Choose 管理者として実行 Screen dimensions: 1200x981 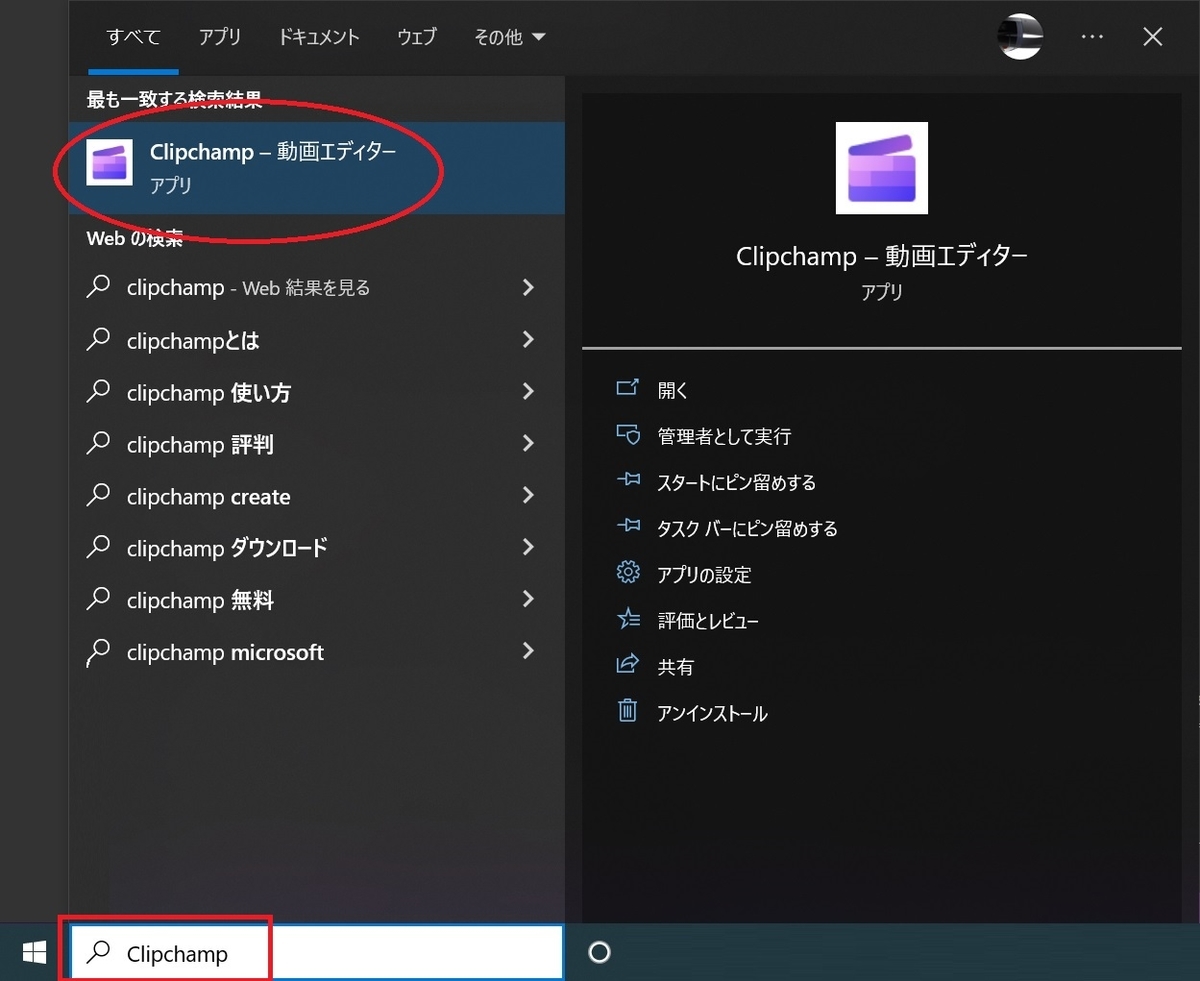(x=724, y=436)
